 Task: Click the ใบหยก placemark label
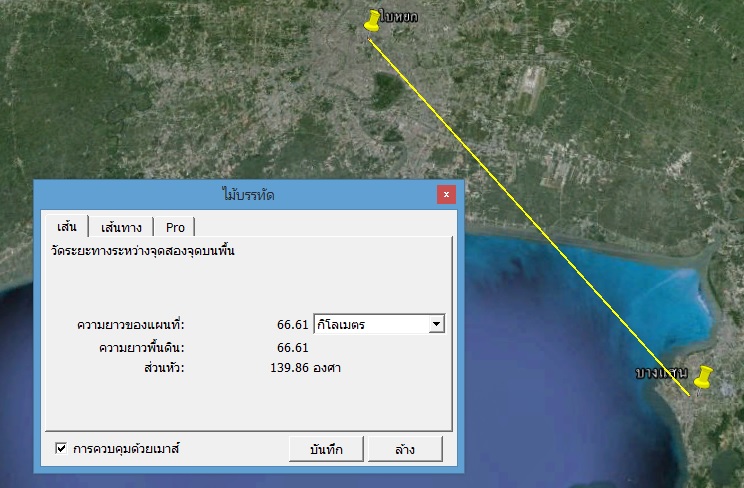coord(399,17)
